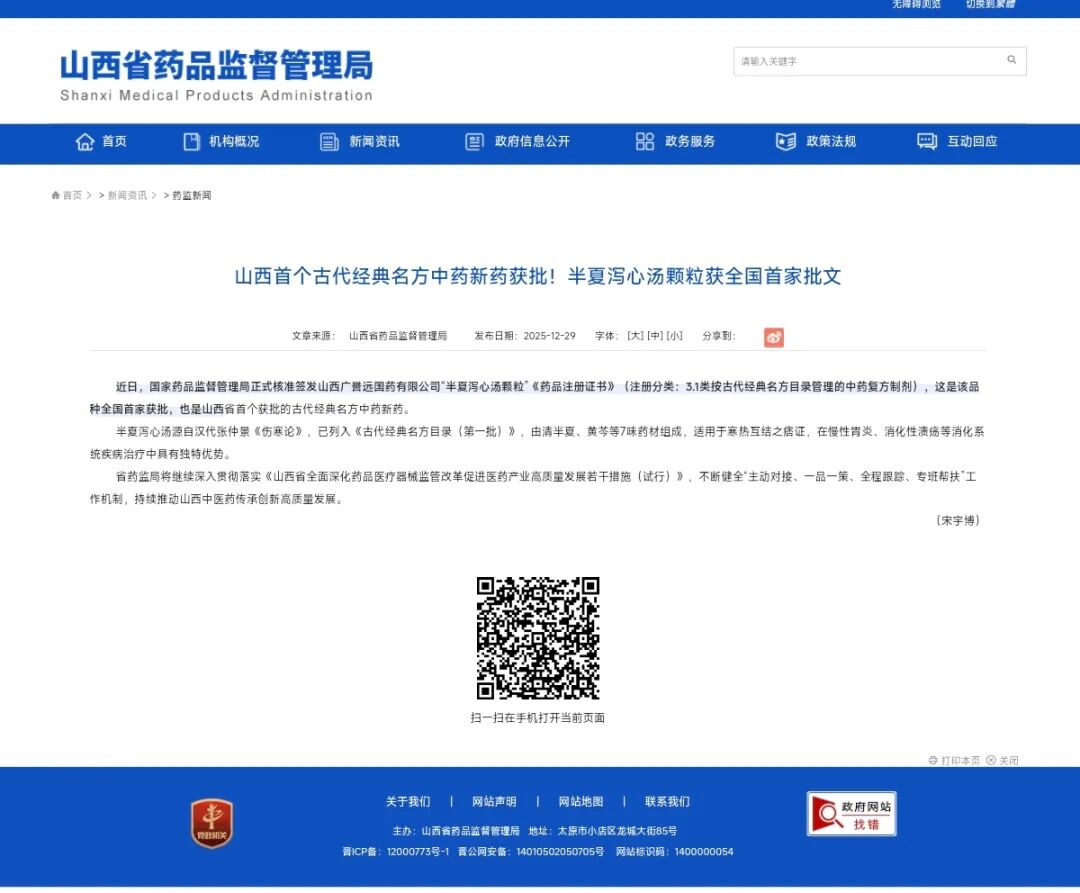Set font size to small [小]

click(x=675, y=336)
